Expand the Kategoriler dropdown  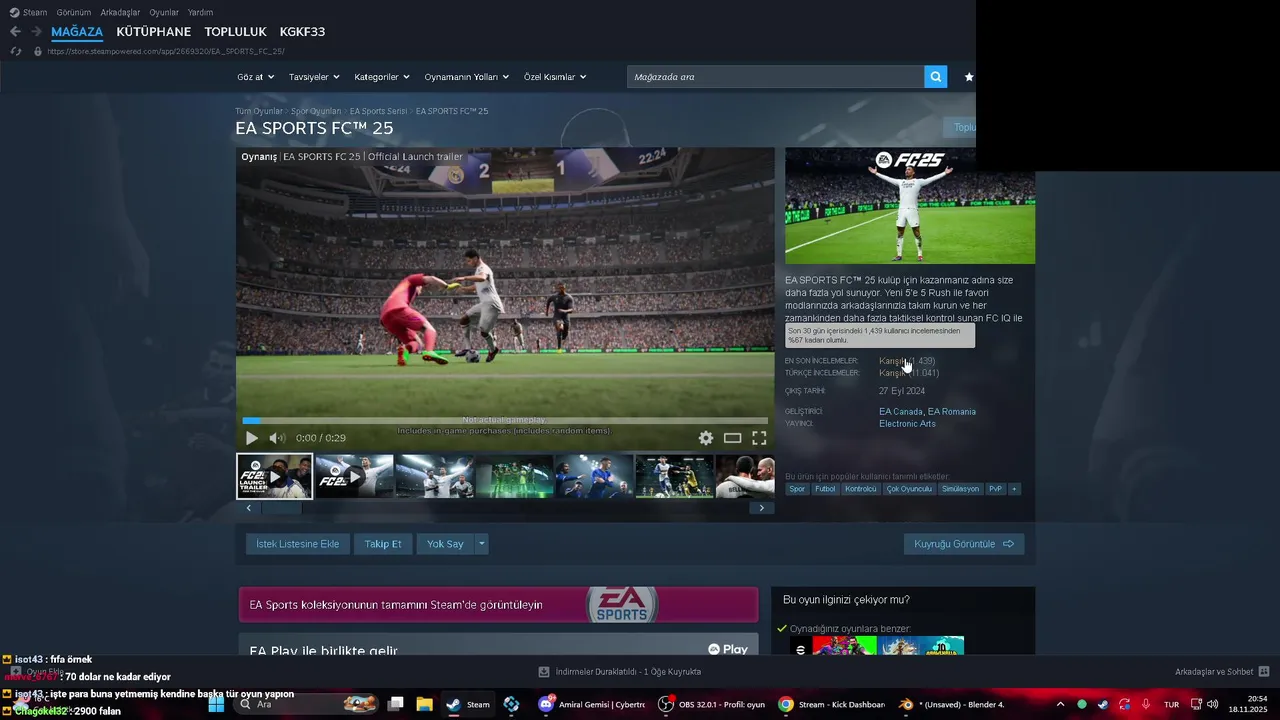click(382, 77)
